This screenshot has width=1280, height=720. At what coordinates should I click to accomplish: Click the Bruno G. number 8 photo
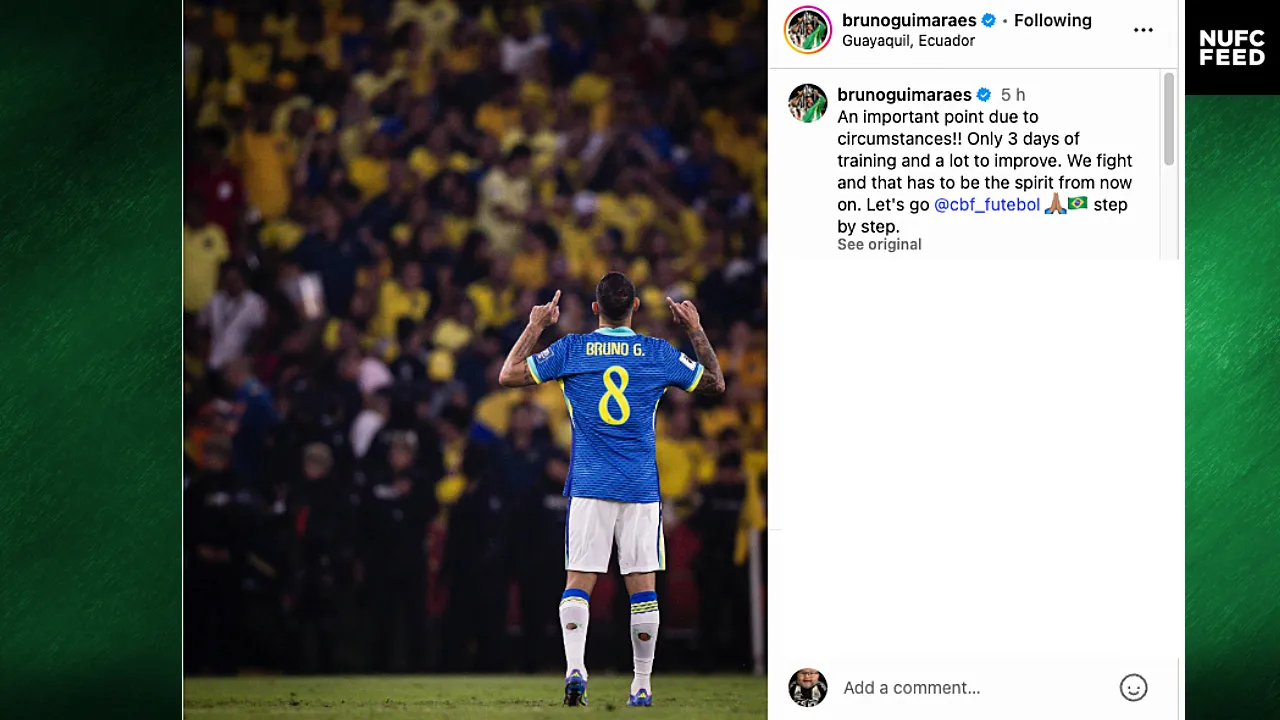coord(475,360)
